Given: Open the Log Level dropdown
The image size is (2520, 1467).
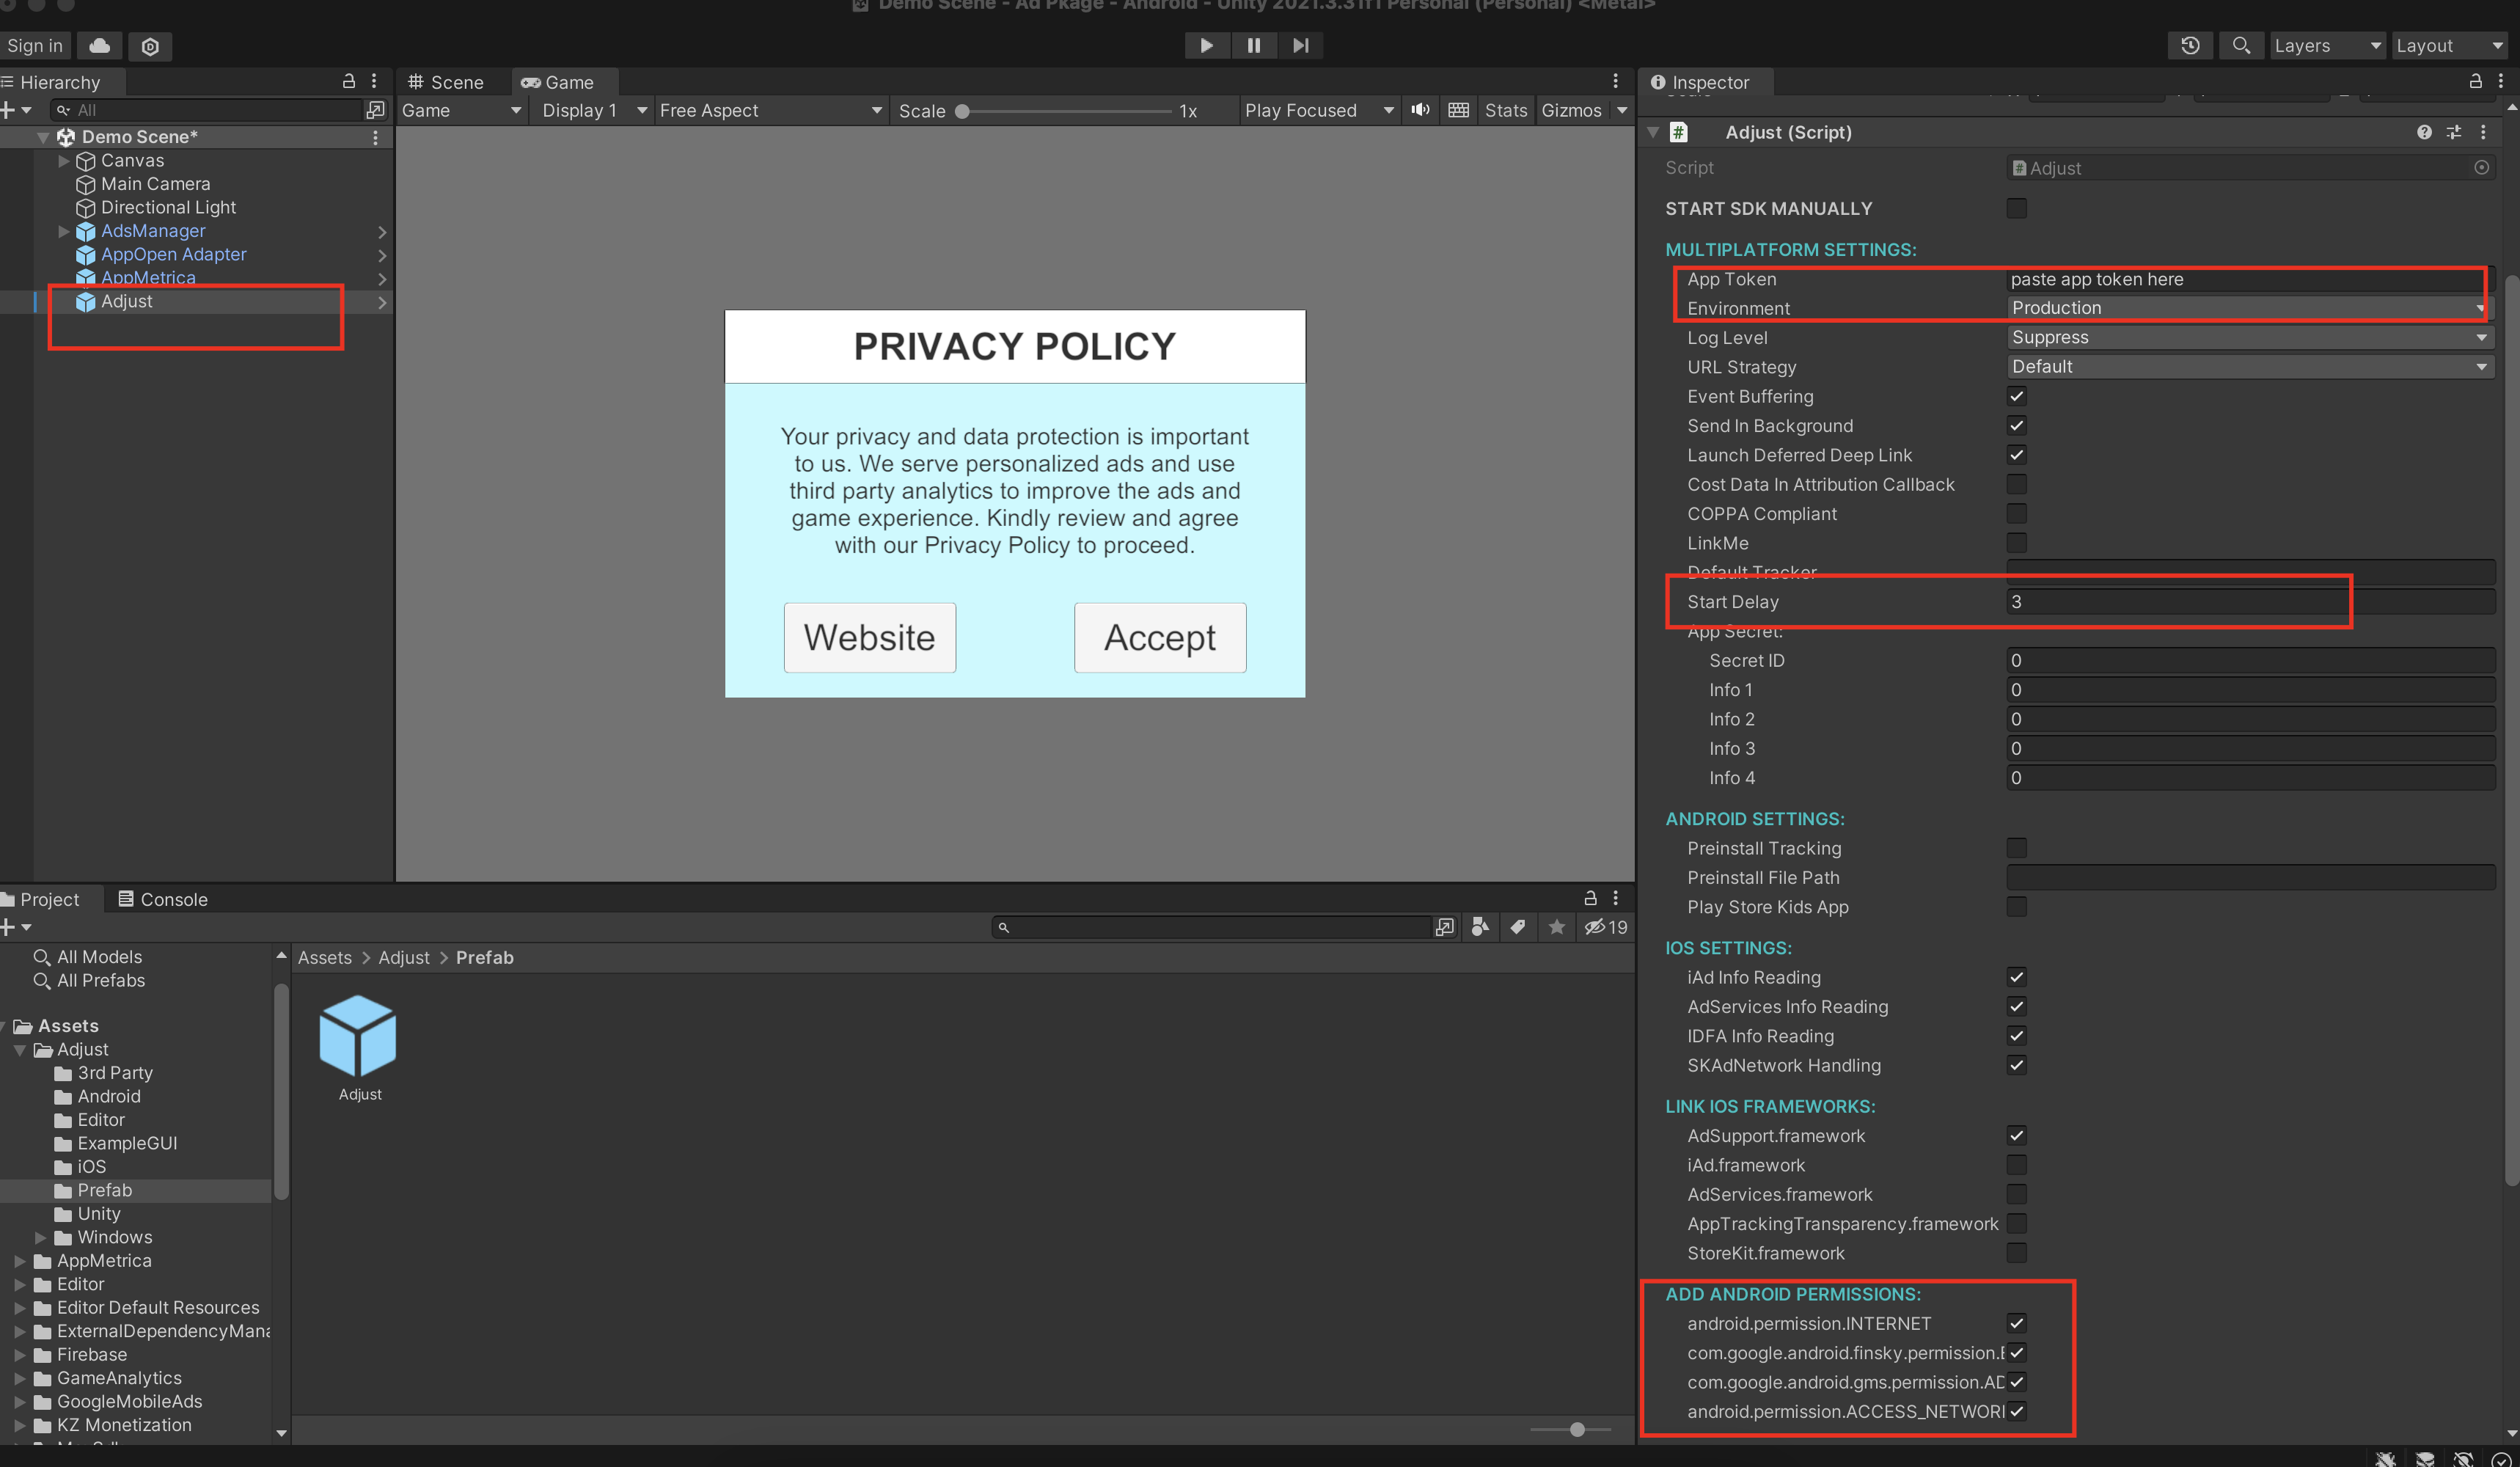Looking at the screenshot, I should [x=2246, y=337].
